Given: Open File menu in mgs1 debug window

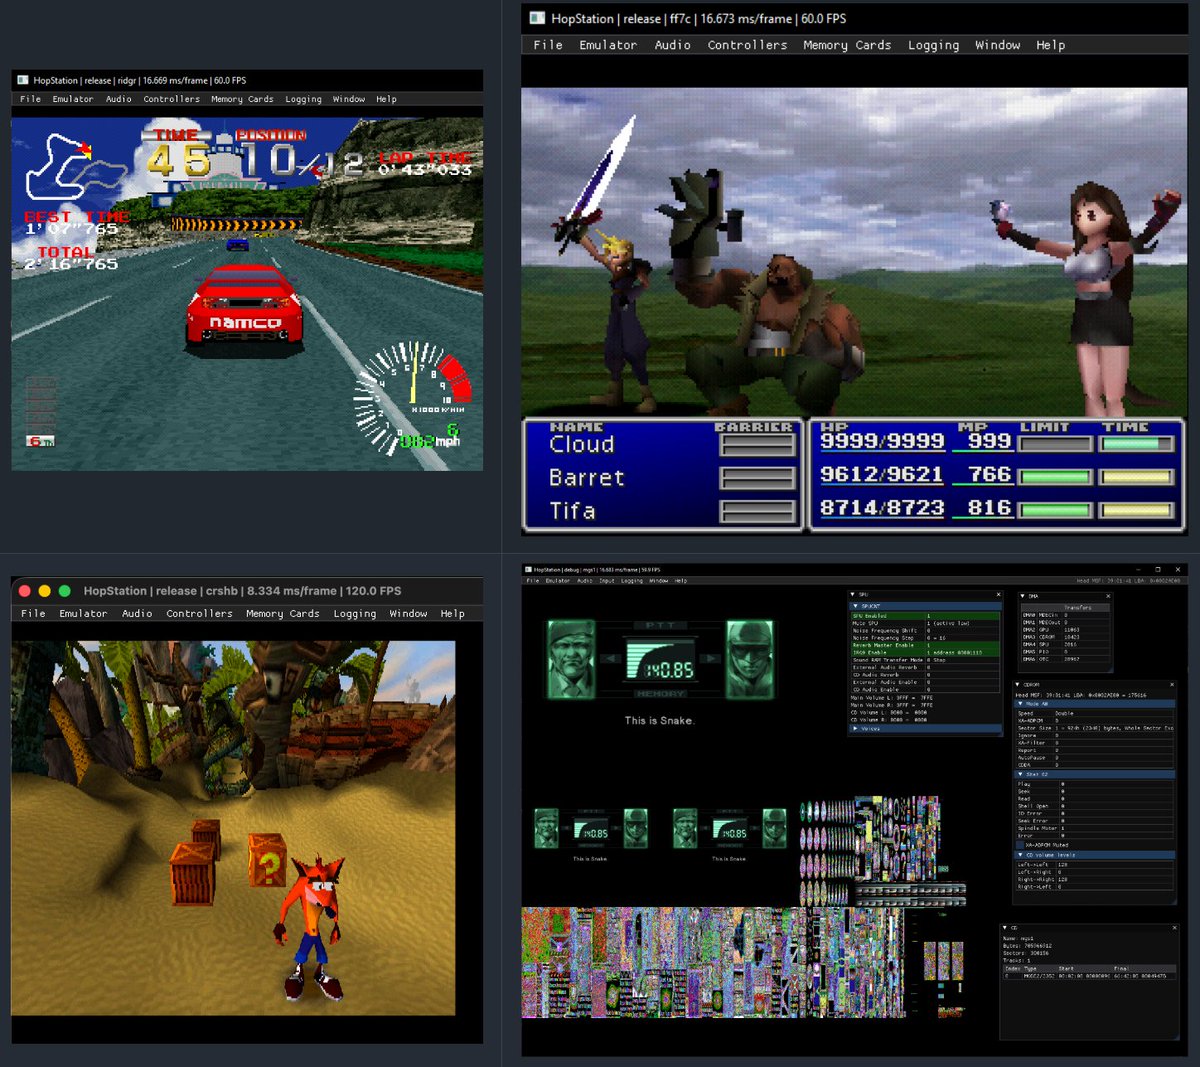Looking at the screenshot, I should (x=533, y=581).
